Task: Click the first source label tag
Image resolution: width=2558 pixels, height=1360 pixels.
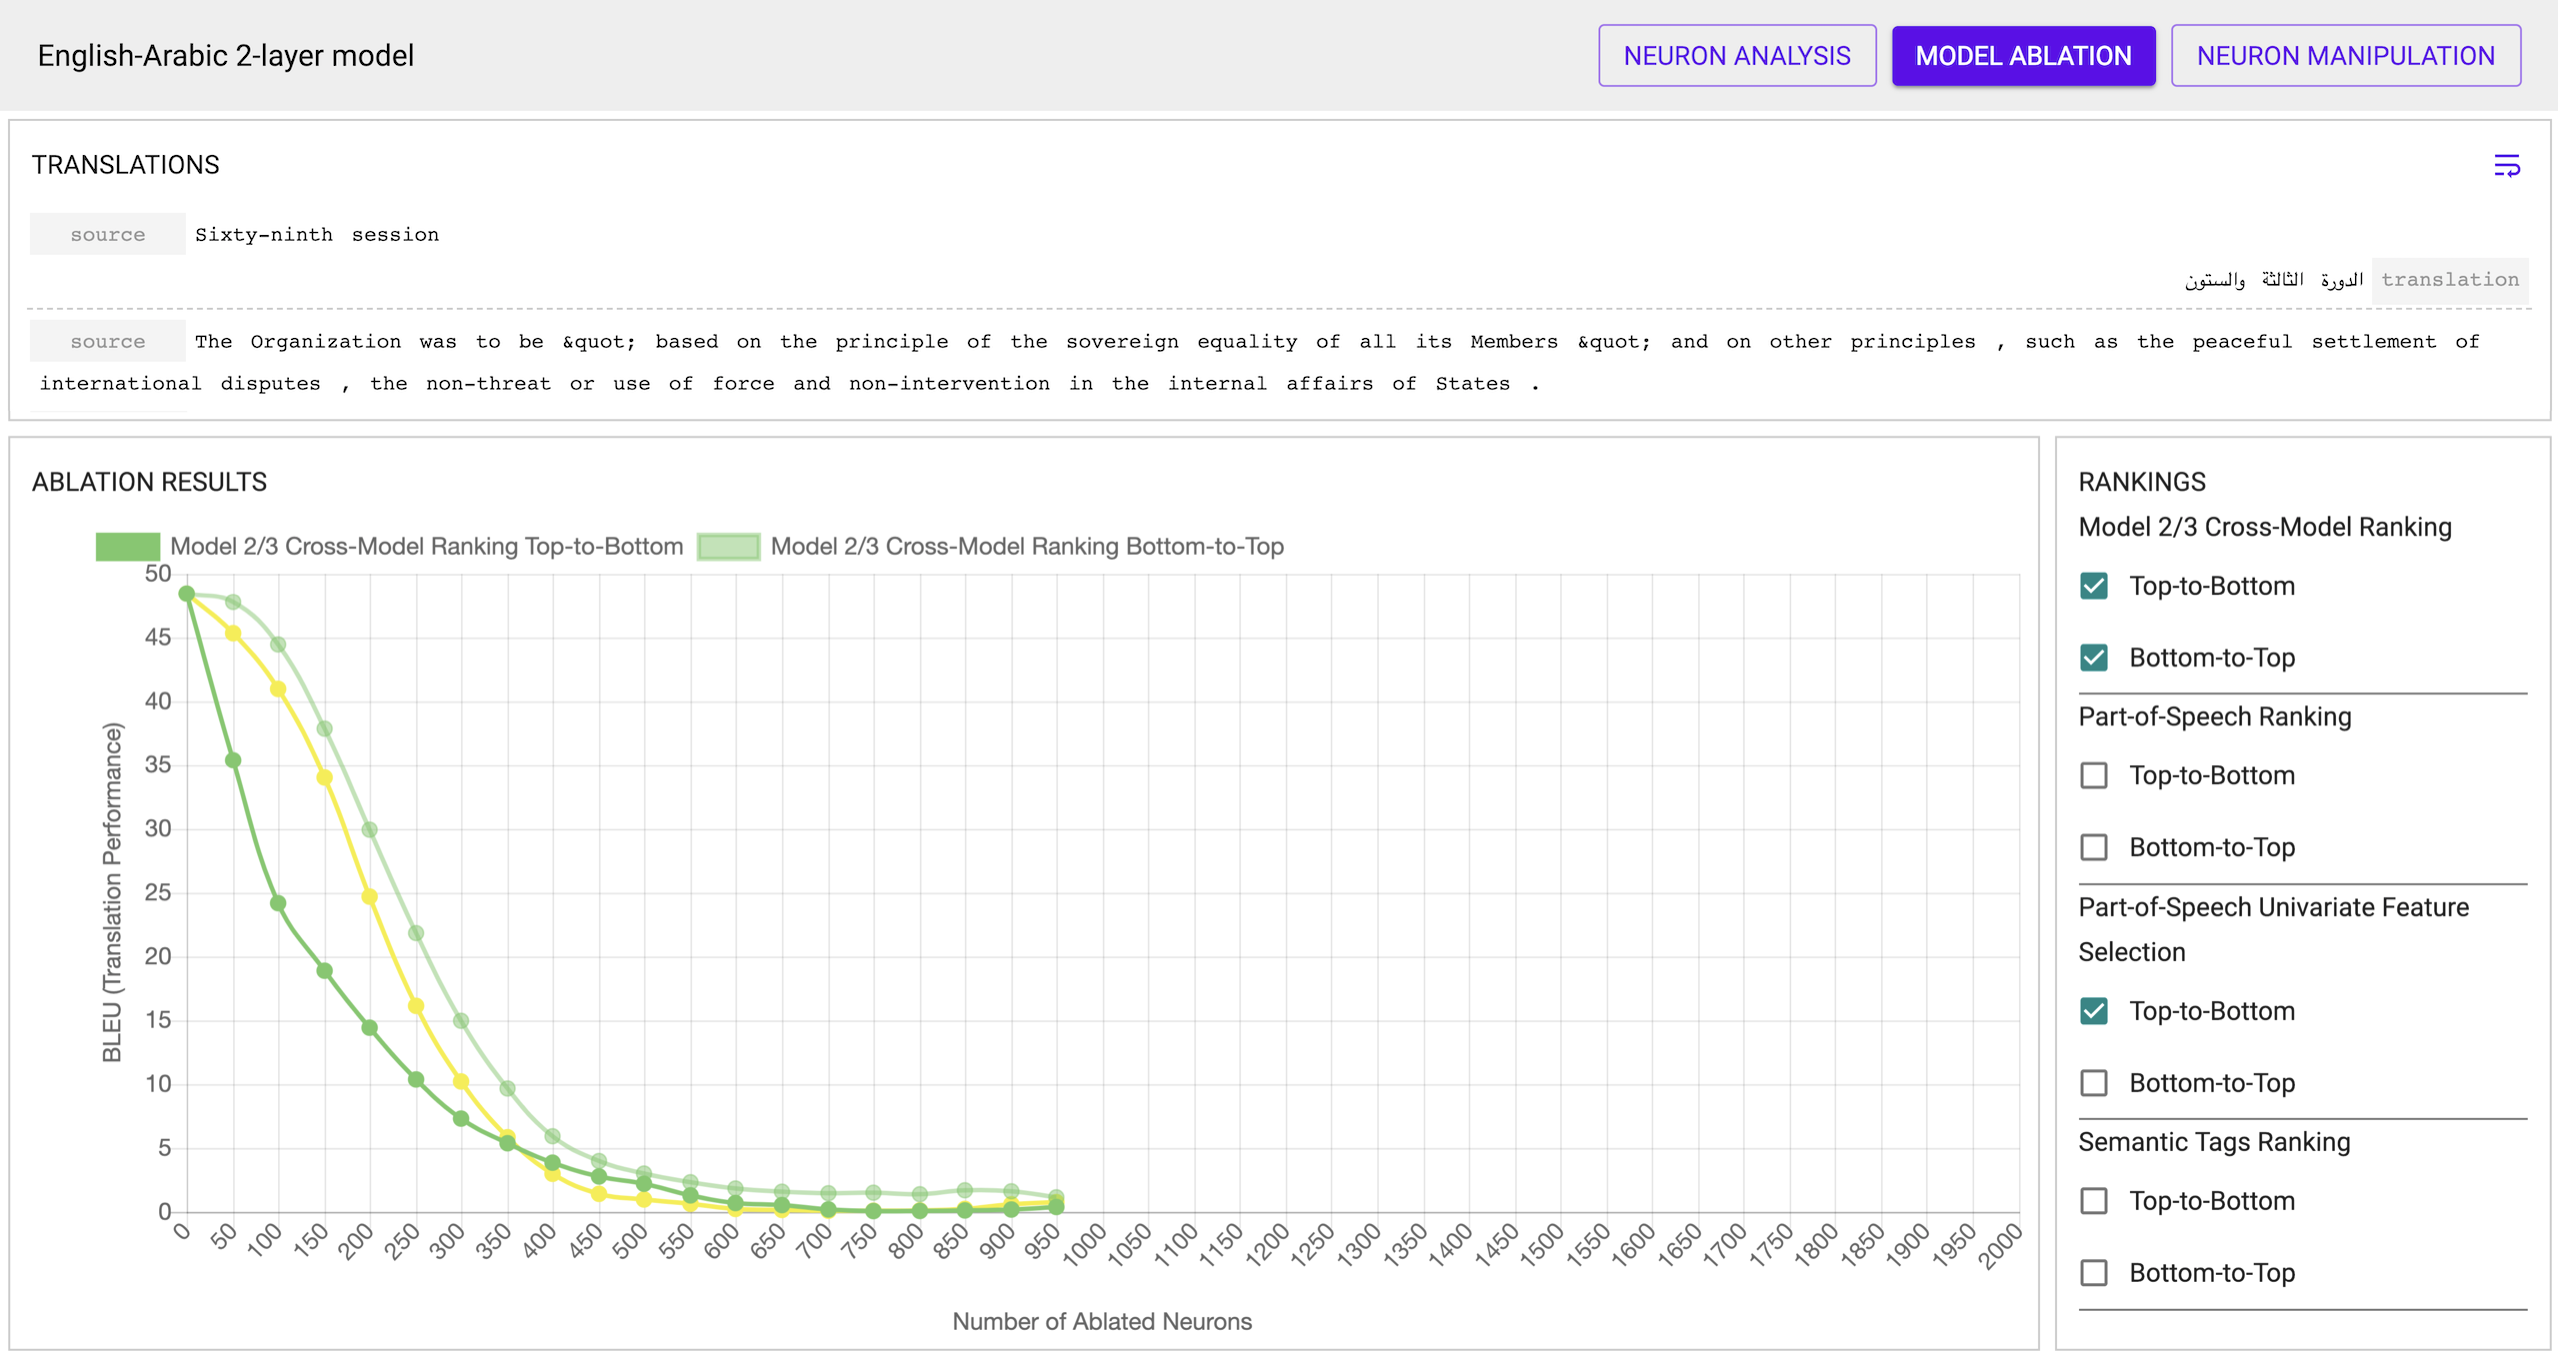Action: [107, 234]
